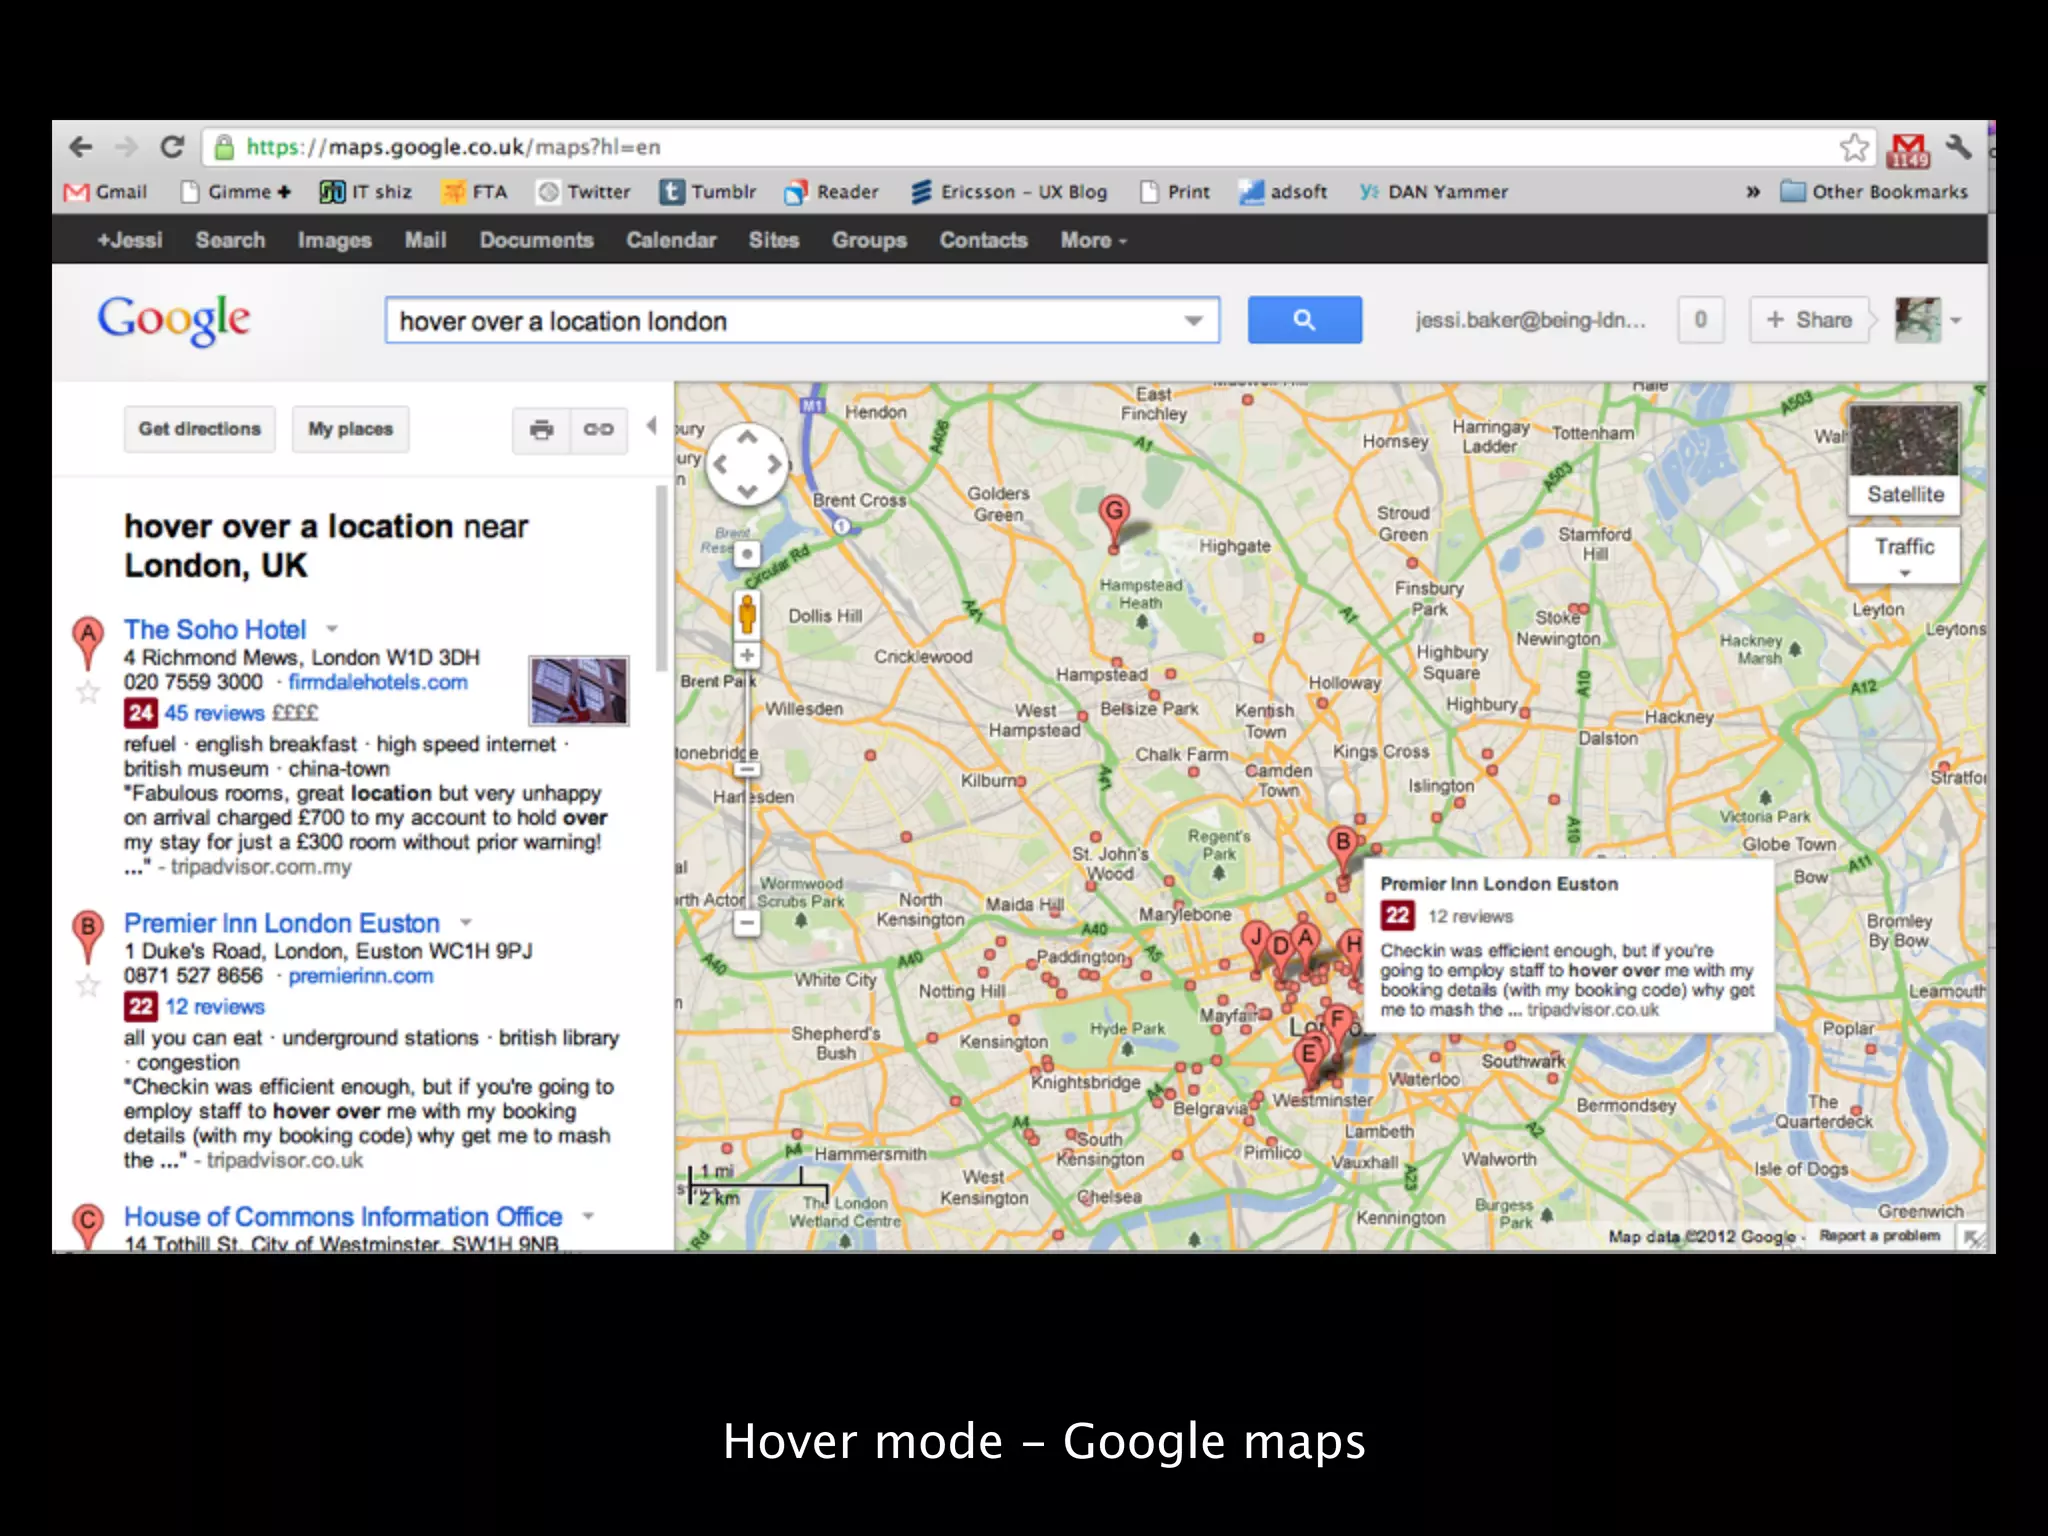Viewport: 2048px width, 1536px height.
Task: Click the My places button
Action: 350,429
